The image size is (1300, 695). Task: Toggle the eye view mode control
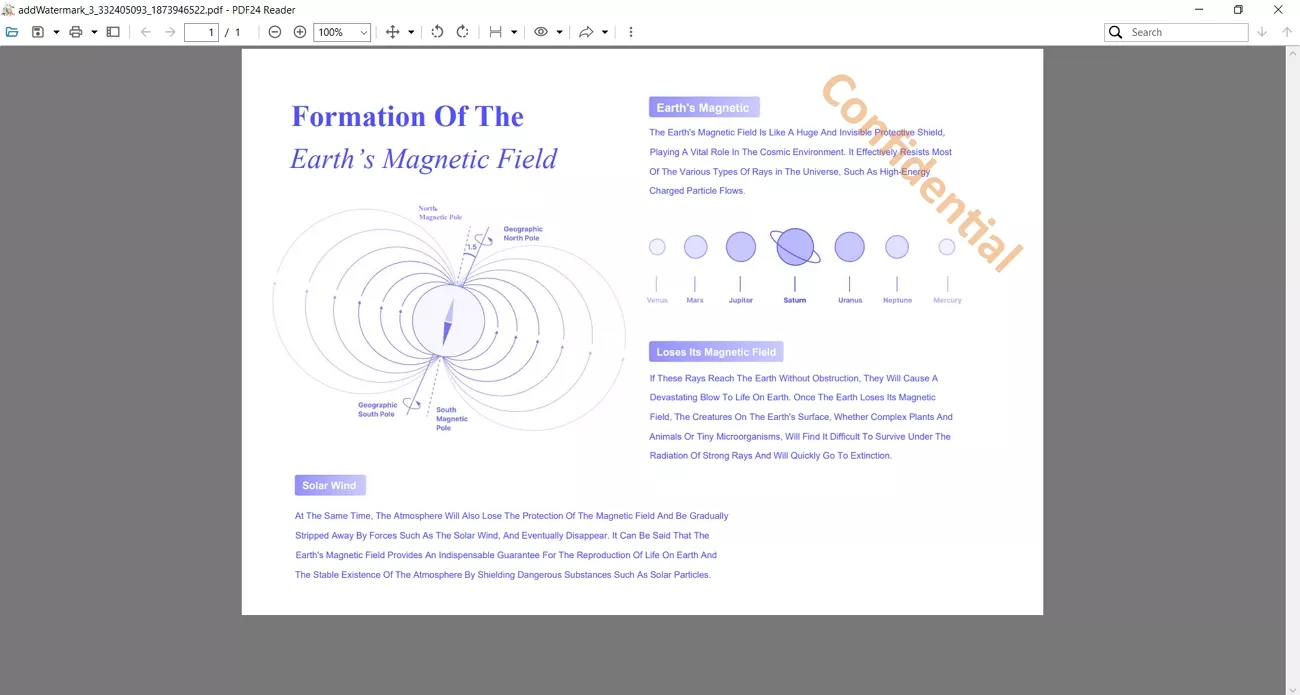540,31
